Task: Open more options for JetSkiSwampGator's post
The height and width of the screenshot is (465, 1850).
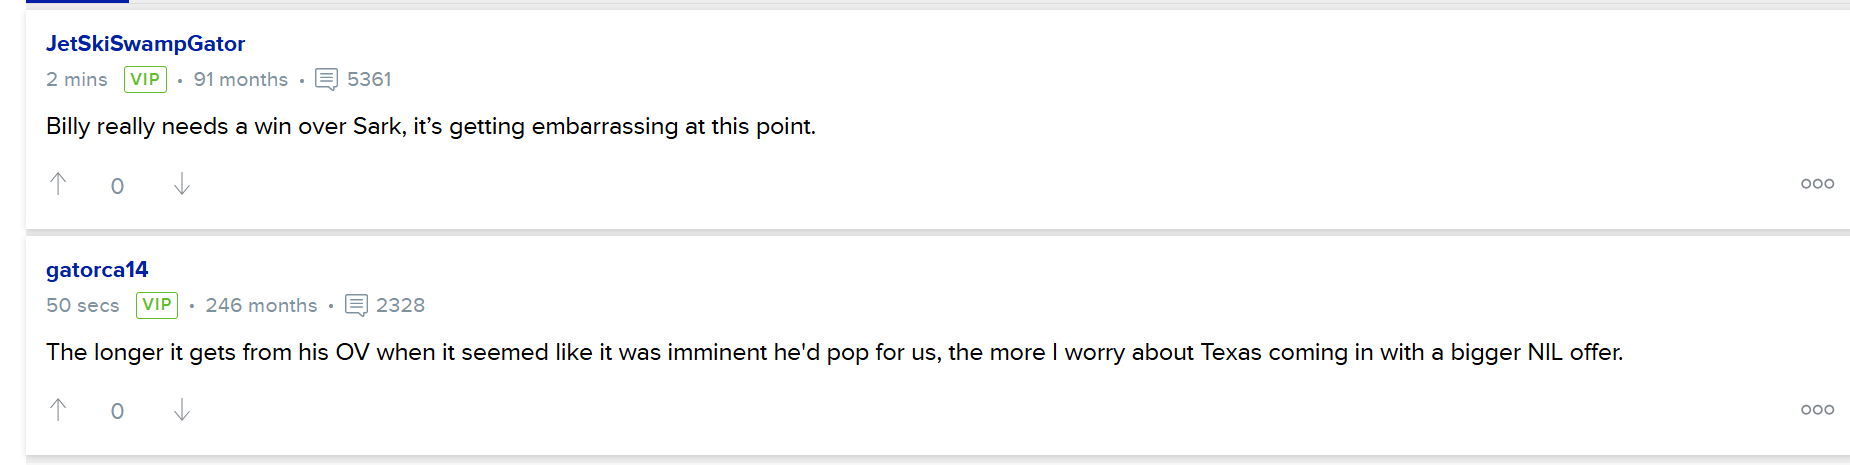Action: coord(1817,184)
